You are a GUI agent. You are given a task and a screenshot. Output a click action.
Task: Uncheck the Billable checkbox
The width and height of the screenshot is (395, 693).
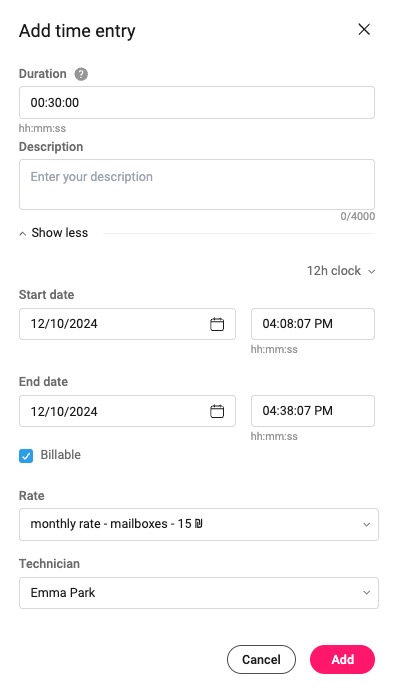(26, 456)
